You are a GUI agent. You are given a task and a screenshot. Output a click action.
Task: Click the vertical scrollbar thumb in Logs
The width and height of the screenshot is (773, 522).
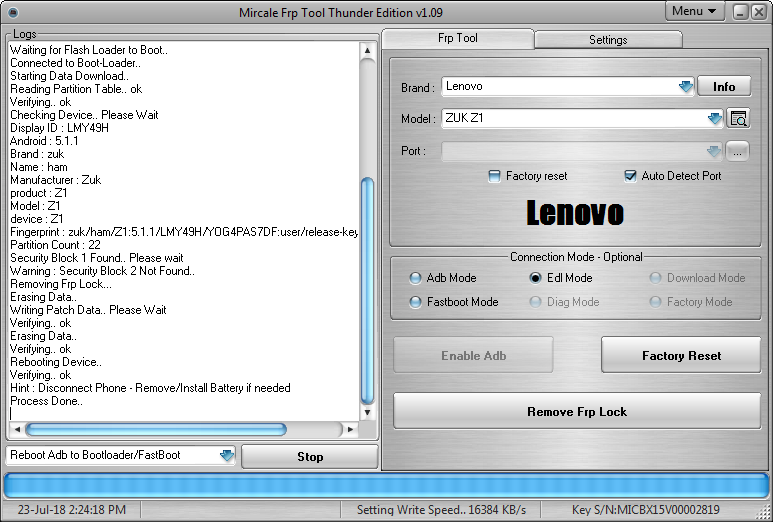(367, 291)
